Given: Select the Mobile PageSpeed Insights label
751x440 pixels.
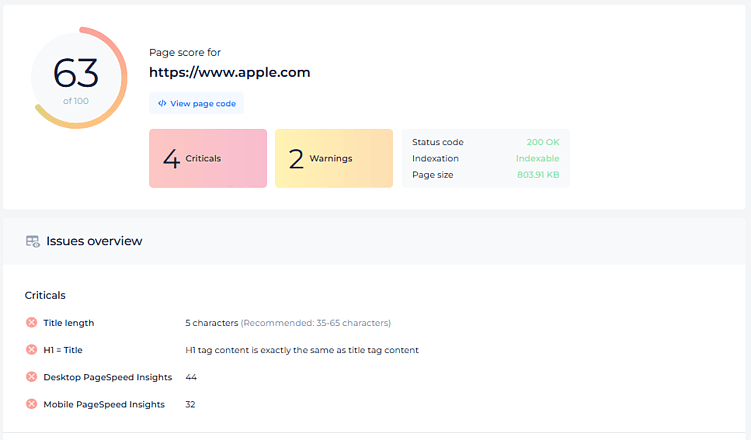Looking at the screenshot, I should click(x=104, y=404).
